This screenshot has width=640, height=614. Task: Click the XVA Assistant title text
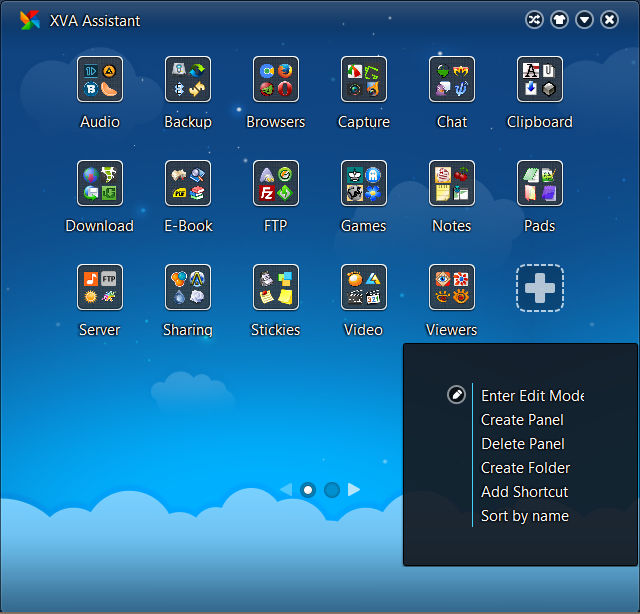tap(95, 20)
